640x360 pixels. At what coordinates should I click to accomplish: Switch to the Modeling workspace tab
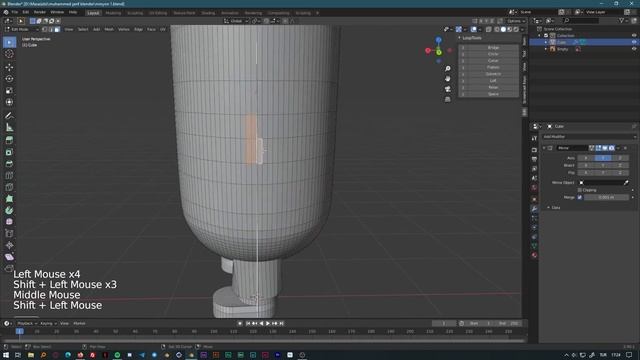click(x=113, y=13)
